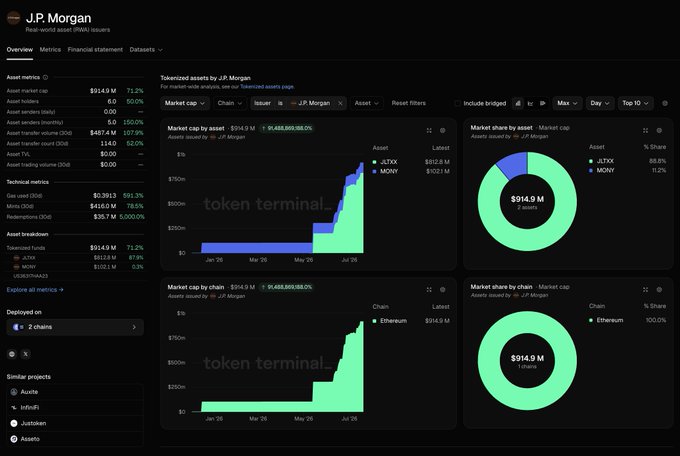Open the Tokenized assets page link
Screen dimensions: 680x456
point(267,87)
